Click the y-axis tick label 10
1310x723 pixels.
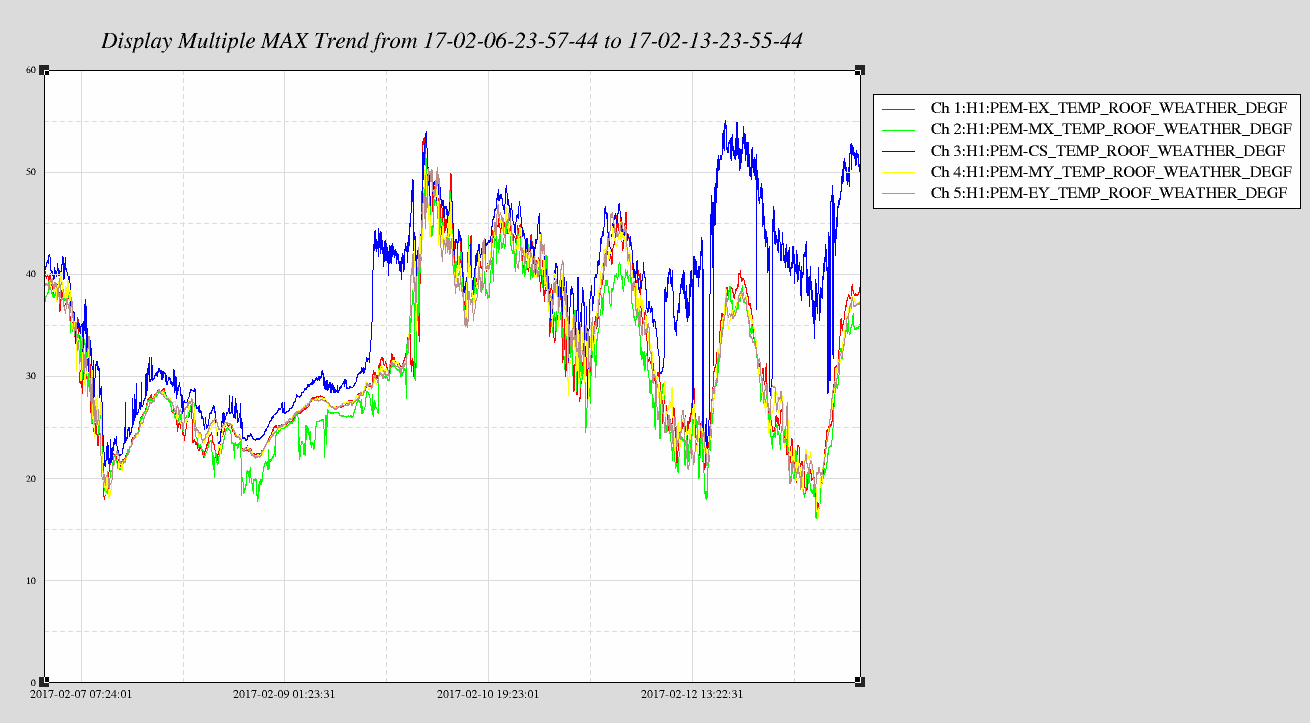click(x=31, y=580)
